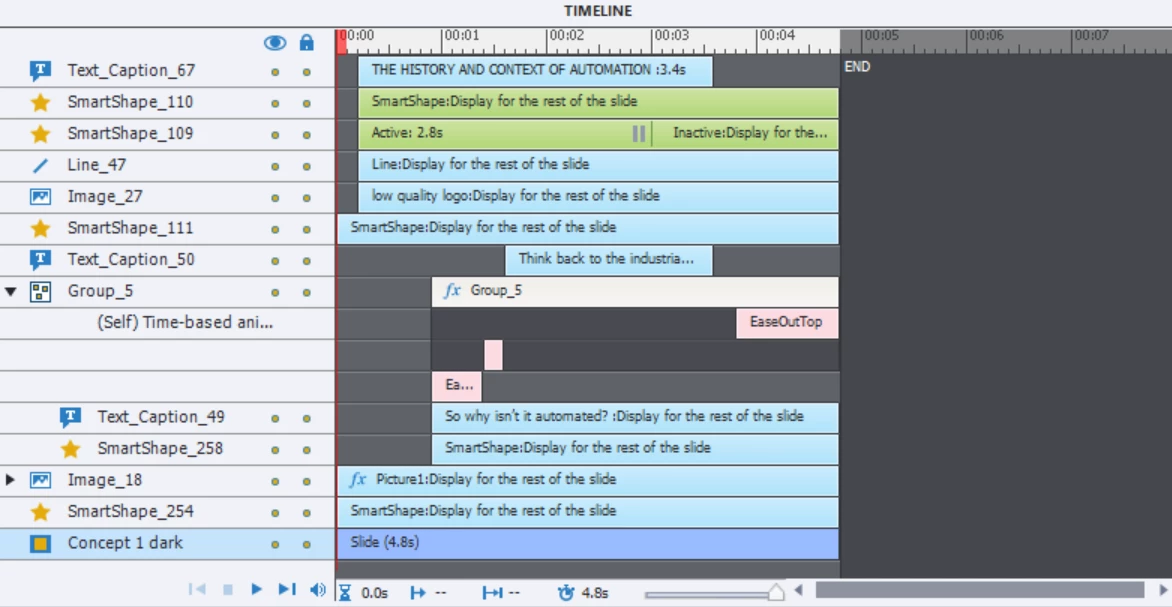Click the selected duration icon
The width and height of the screenshot is (1172, 607).
pyautogui.click(x=492, y=593)
